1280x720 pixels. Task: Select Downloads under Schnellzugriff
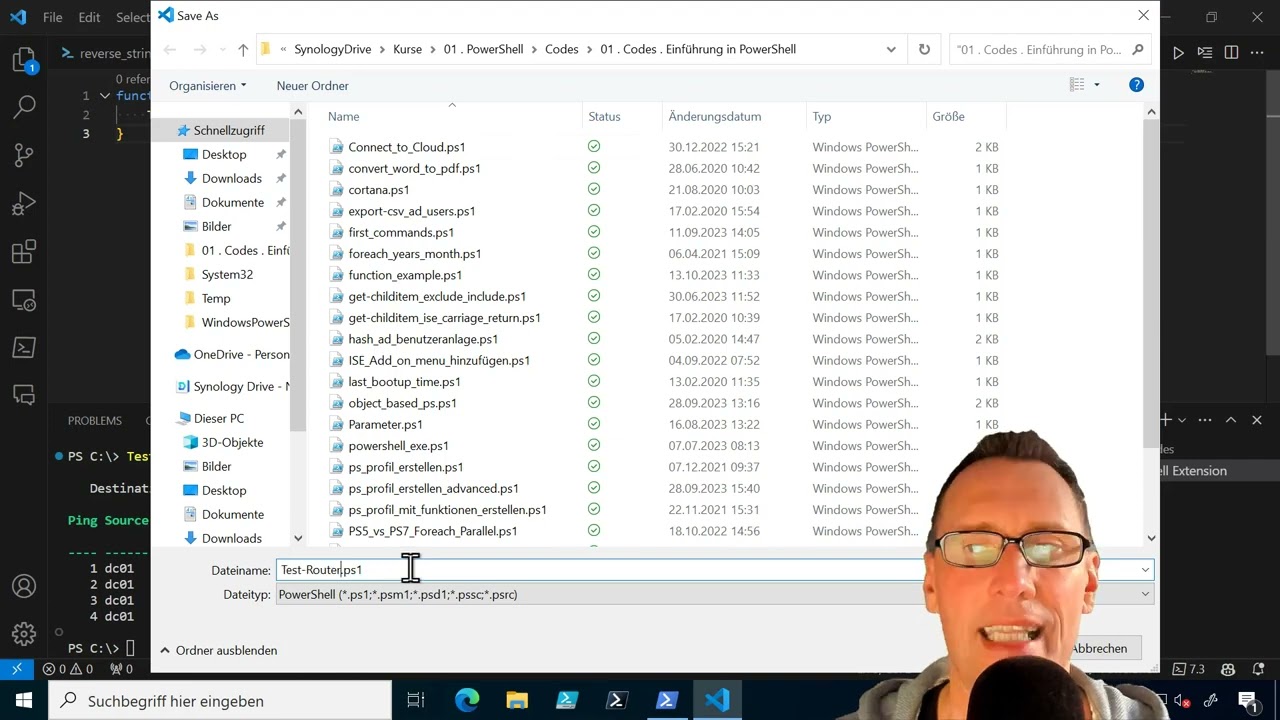coord(232,178)
